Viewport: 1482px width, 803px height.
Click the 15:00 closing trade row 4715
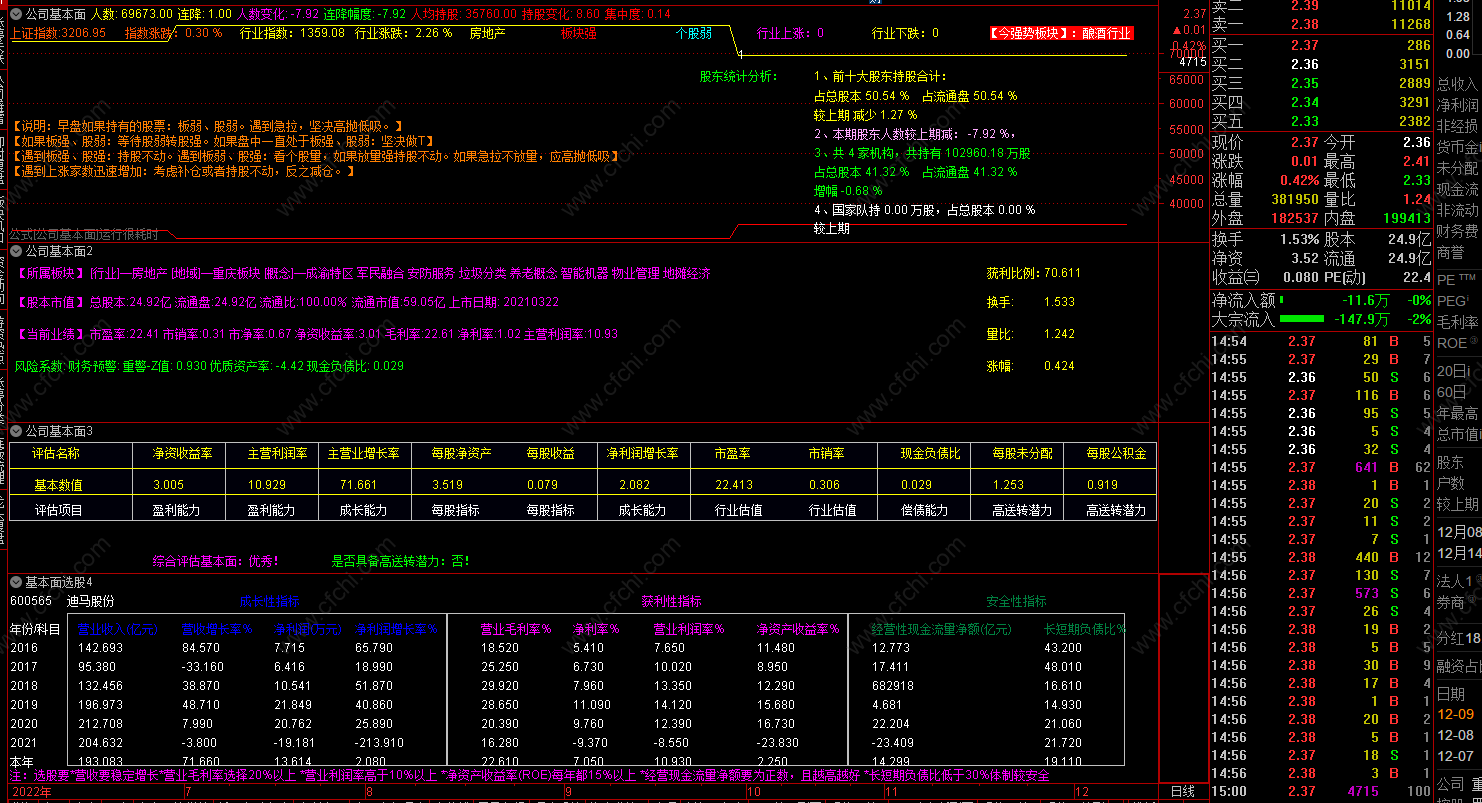[x=1321, y=791]
